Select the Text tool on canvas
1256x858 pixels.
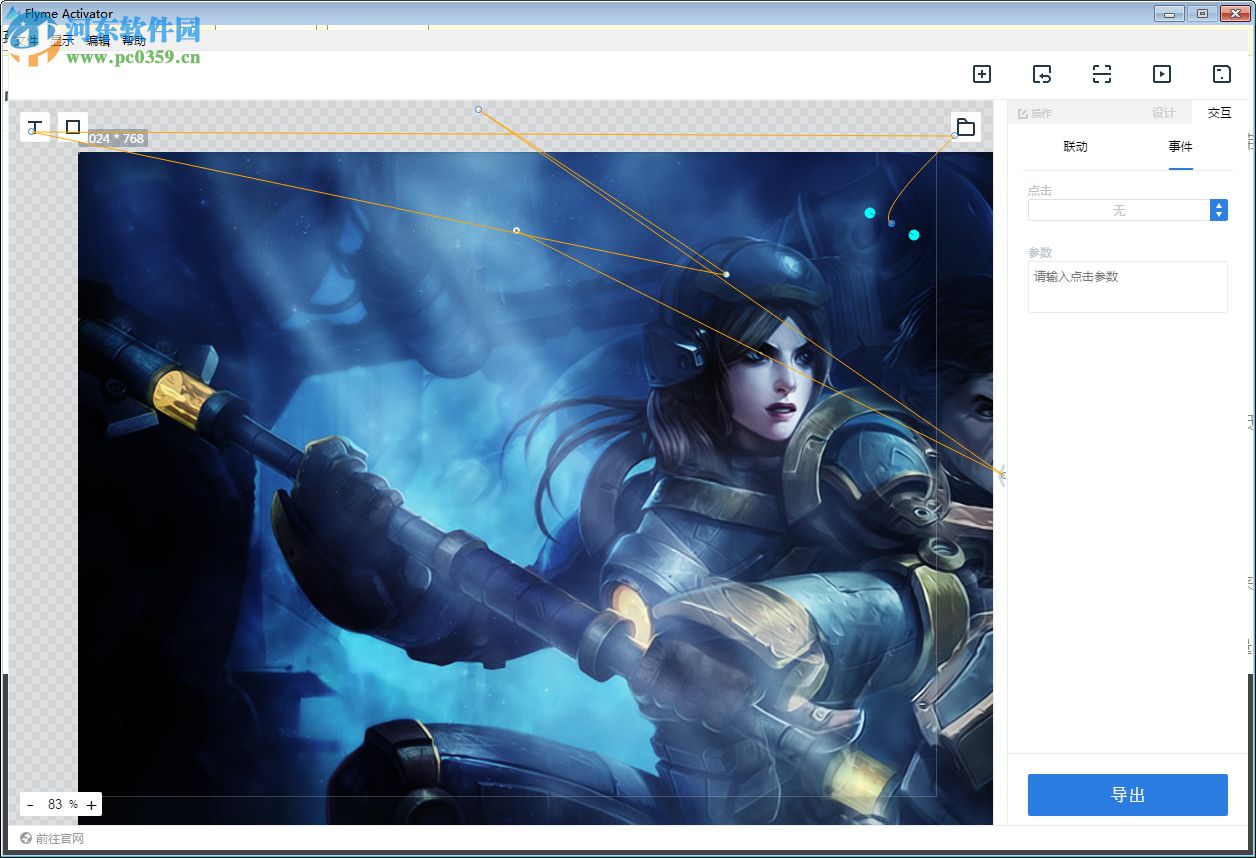pyautogui.click(x=35, y=127)
